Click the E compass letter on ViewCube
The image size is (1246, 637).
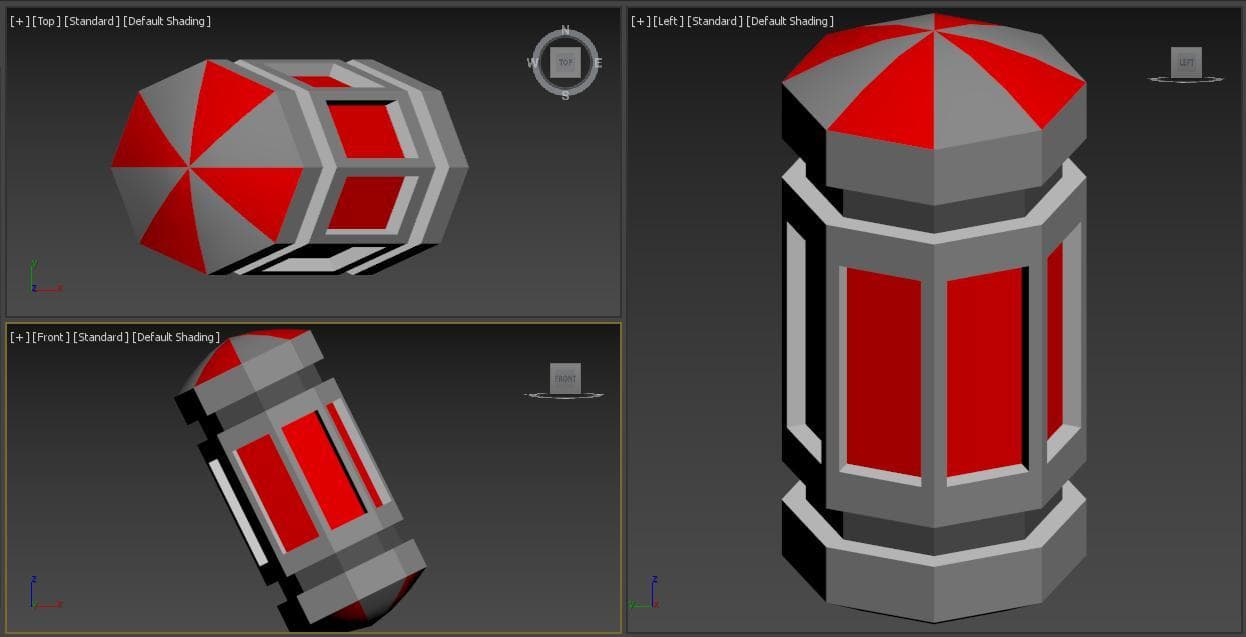coord(598,63)
